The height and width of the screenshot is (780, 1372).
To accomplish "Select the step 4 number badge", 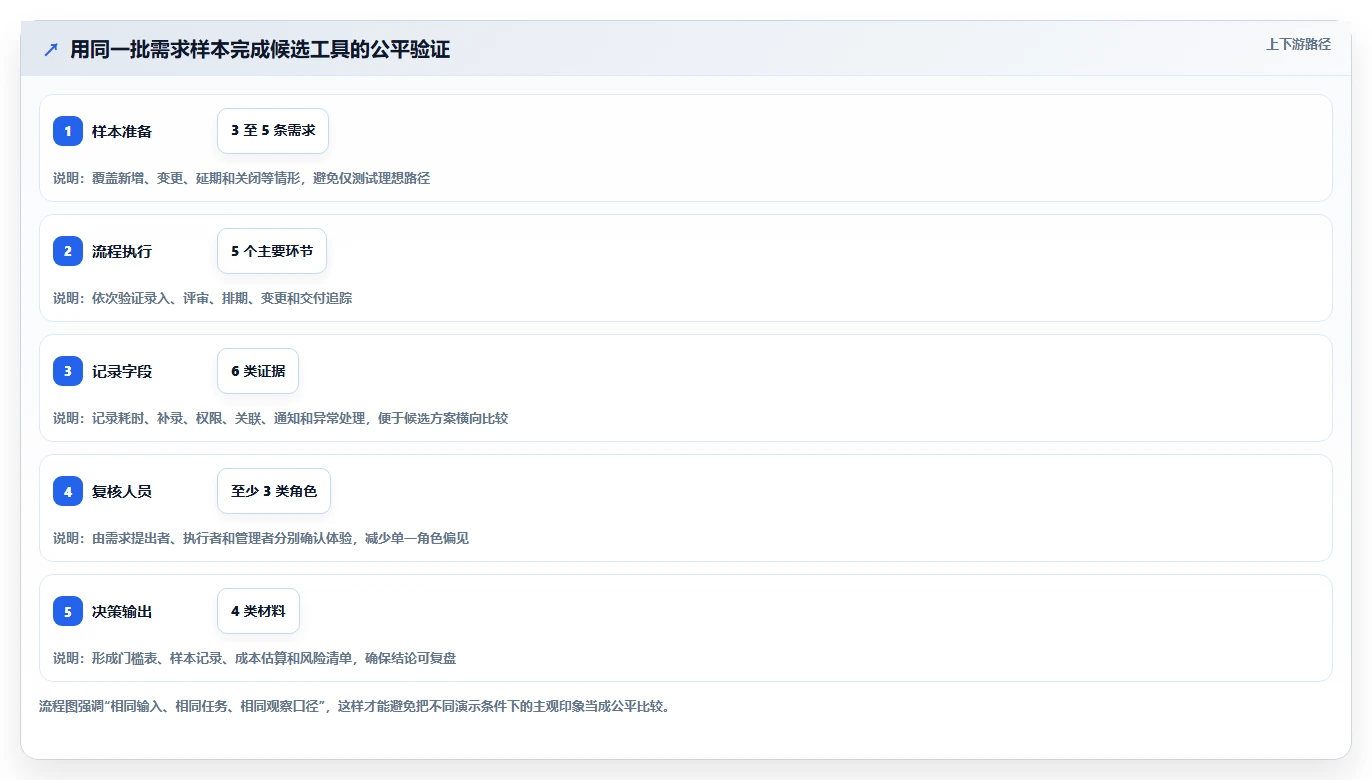I will [68, 491].
